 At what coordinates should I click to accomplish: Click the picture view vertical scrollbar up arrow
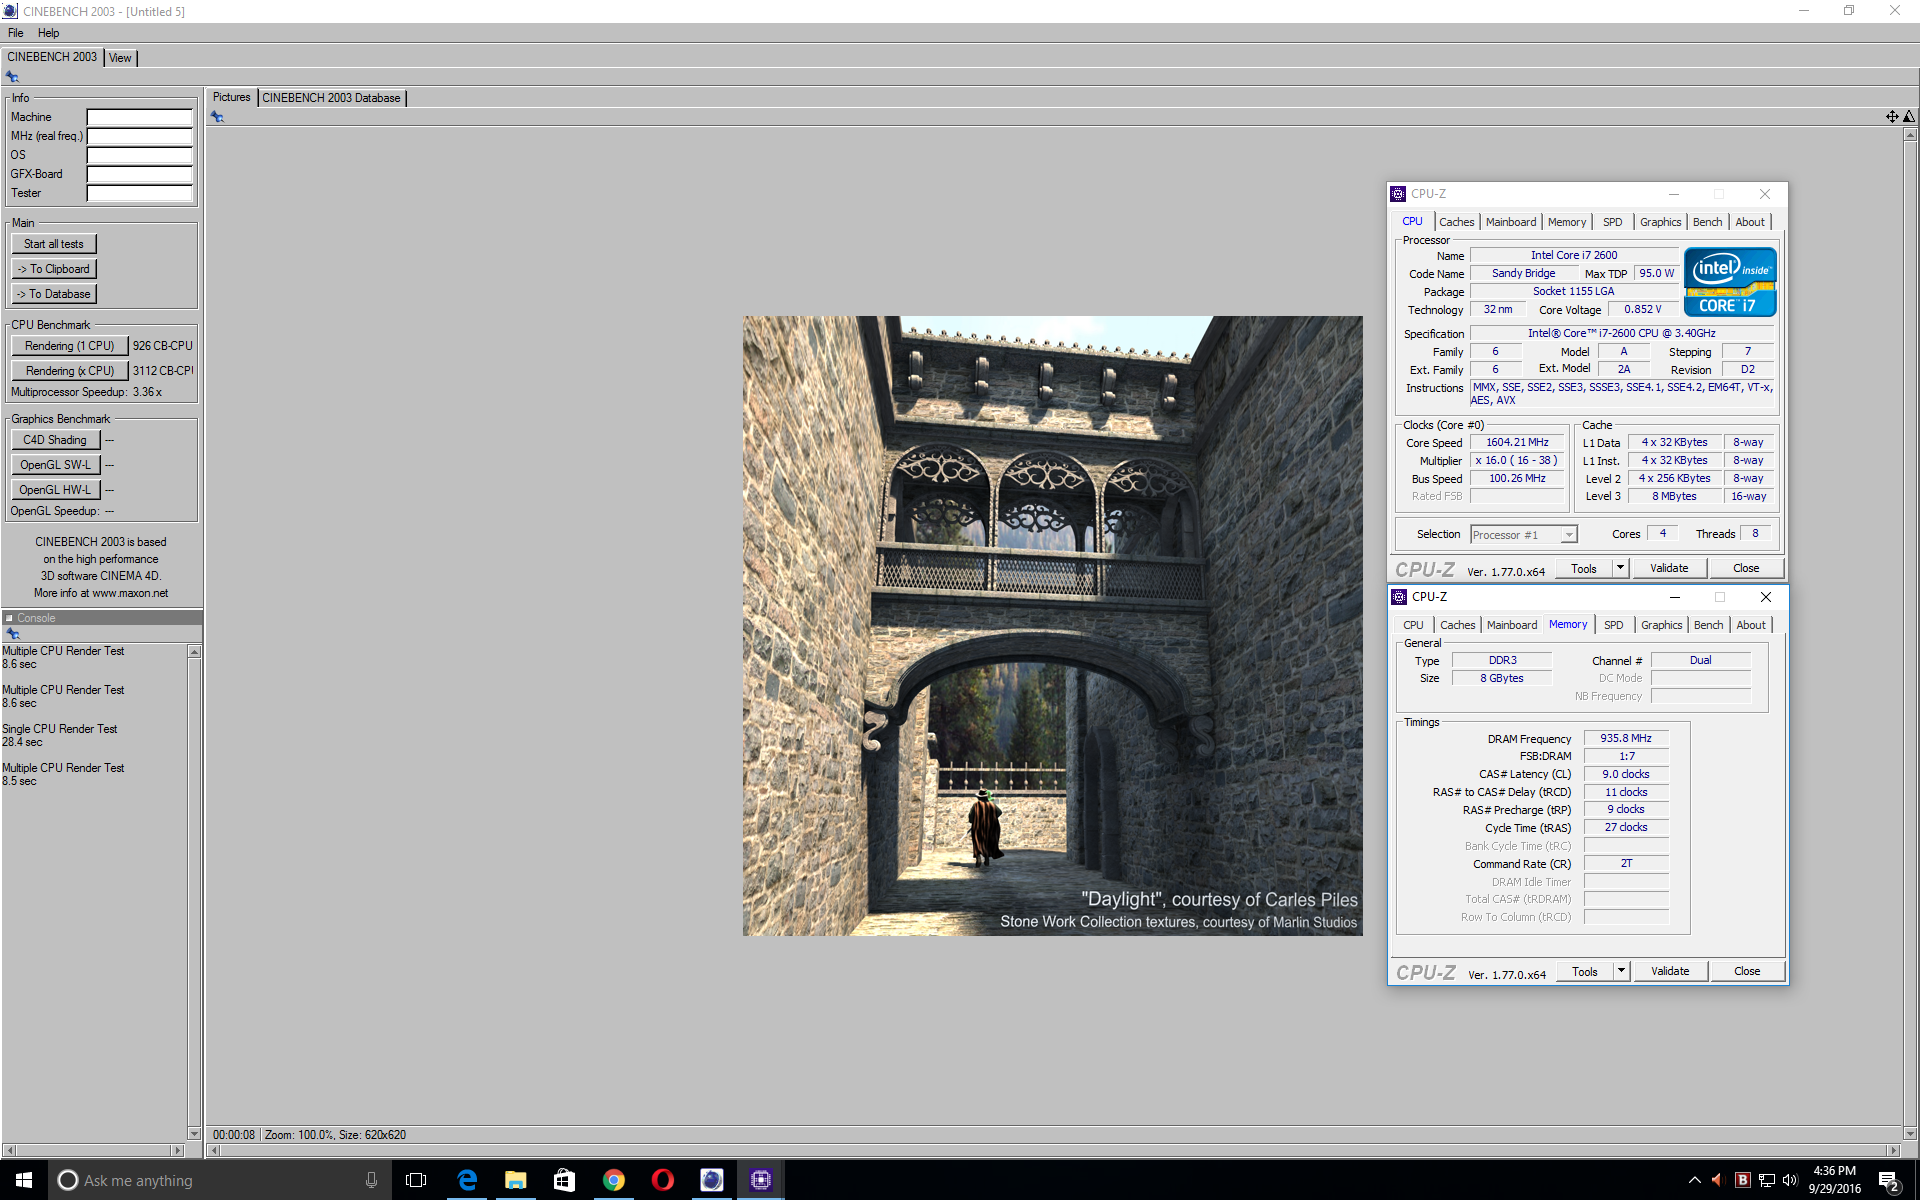pyautogui.click(x=1910, y=134)
